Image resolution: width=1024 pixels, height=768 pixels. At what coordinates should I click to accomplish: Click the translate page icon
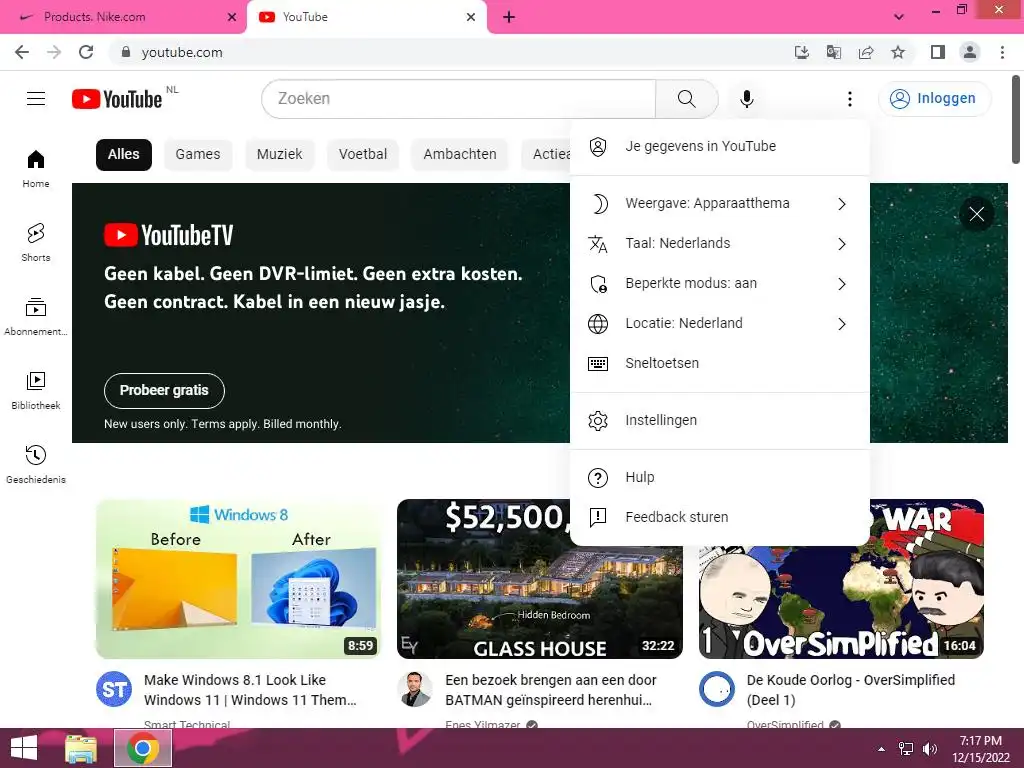point(833,52)
